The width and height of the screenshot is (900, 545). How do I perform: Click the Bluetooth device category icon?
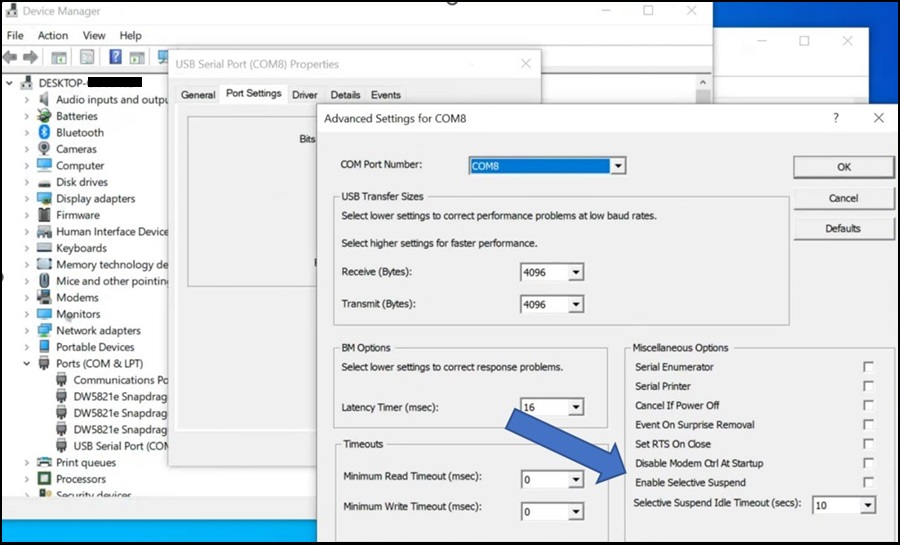44,132
